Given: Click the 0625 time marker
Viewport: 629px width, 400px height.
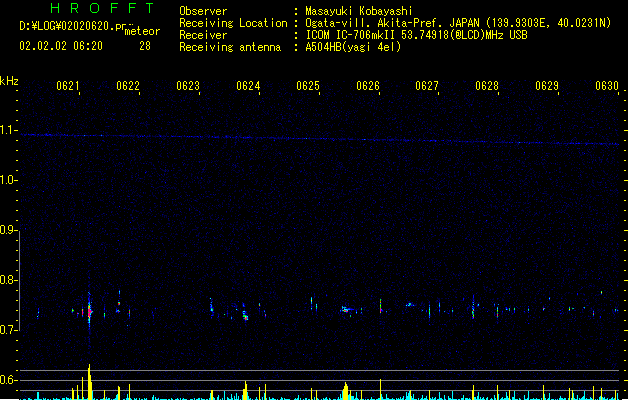Looking at the screenshot, I should [308, 86].
